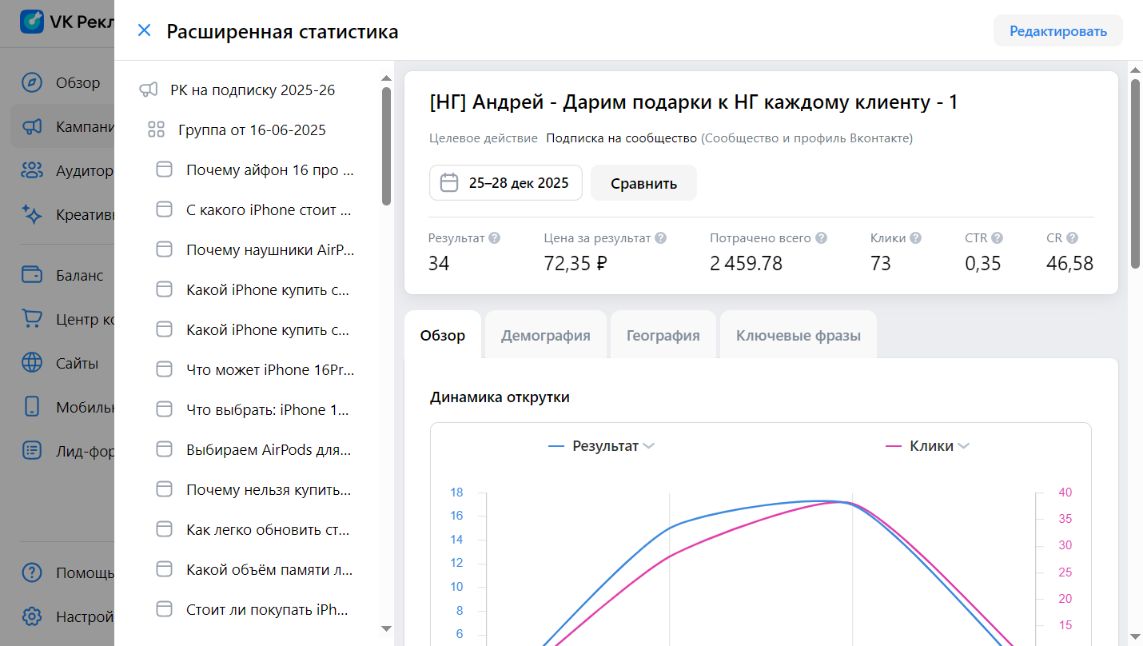Click the Креативы sparkle sidebar icon
1143x646 pixels.
click(31, 214)
